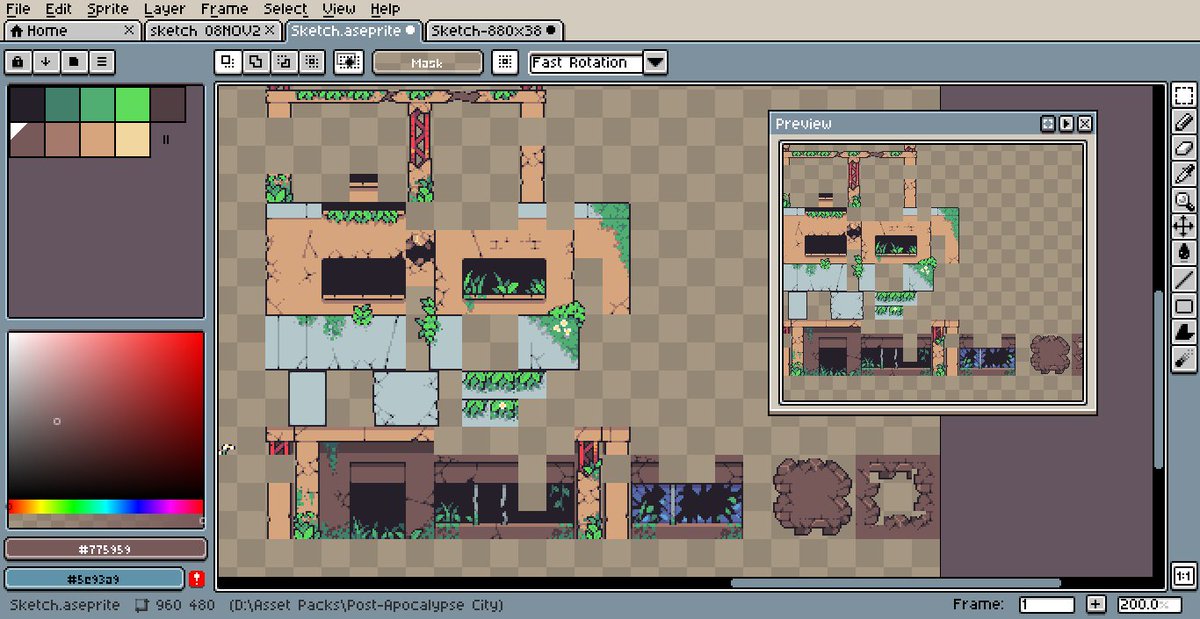
Task: Pick the light tan palette swatch
Action: pyautogui.click(x=97, y=139)
